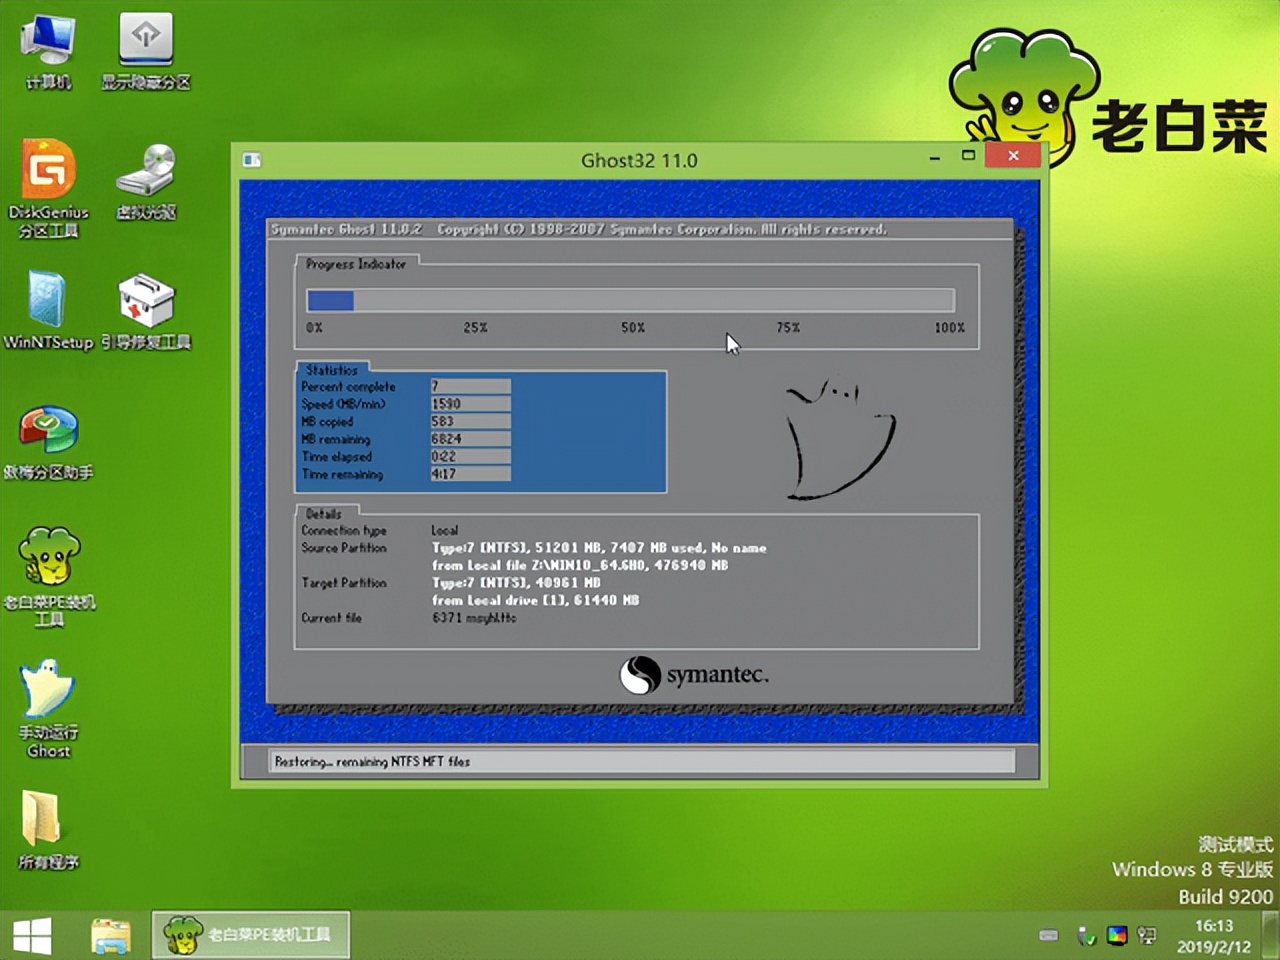1280x960 pixels.
Task: Open the 虚拟光驱 virtual drive tool
Action: 146,180
